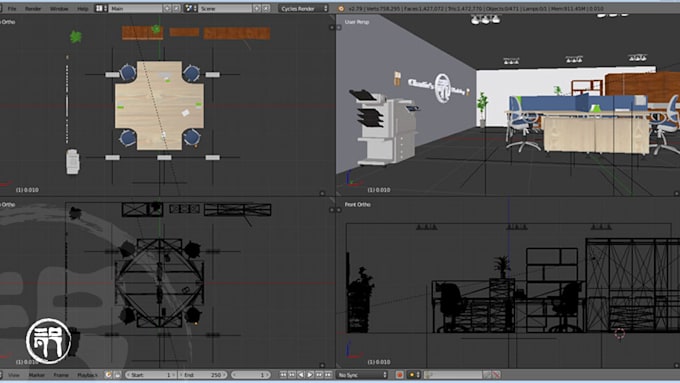The width and height of the screenshot is (680, 383).
Task: Open the timeline Frame menu
Action: [61, 375]
